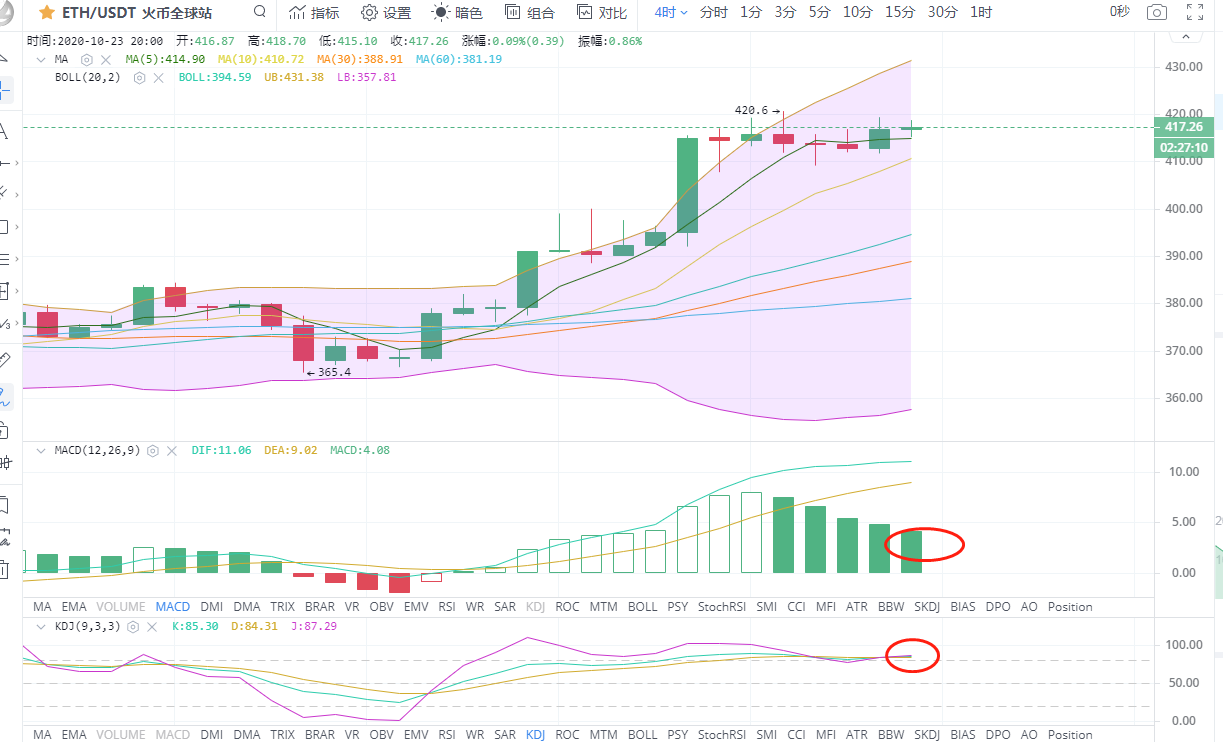Viewport: 1223px width, 742px height.
Task: Collapse the MACD panel chevron
Action: click(x=41, y=451)
